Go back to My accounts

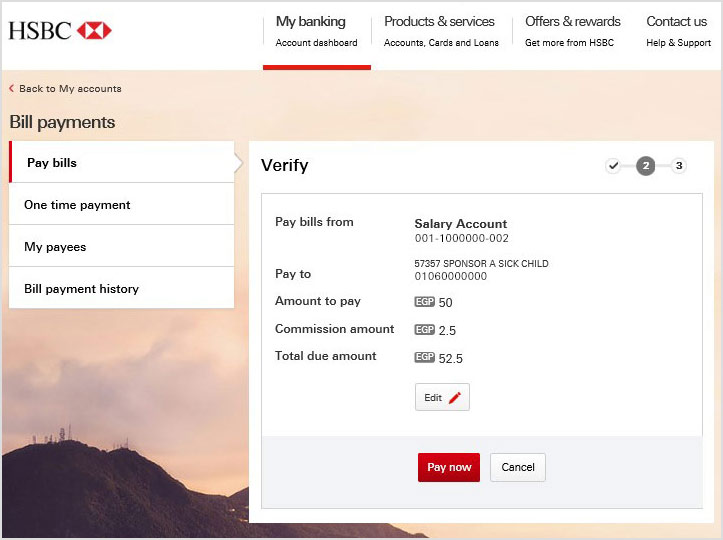pyautogui.click(x=65, y=89)
